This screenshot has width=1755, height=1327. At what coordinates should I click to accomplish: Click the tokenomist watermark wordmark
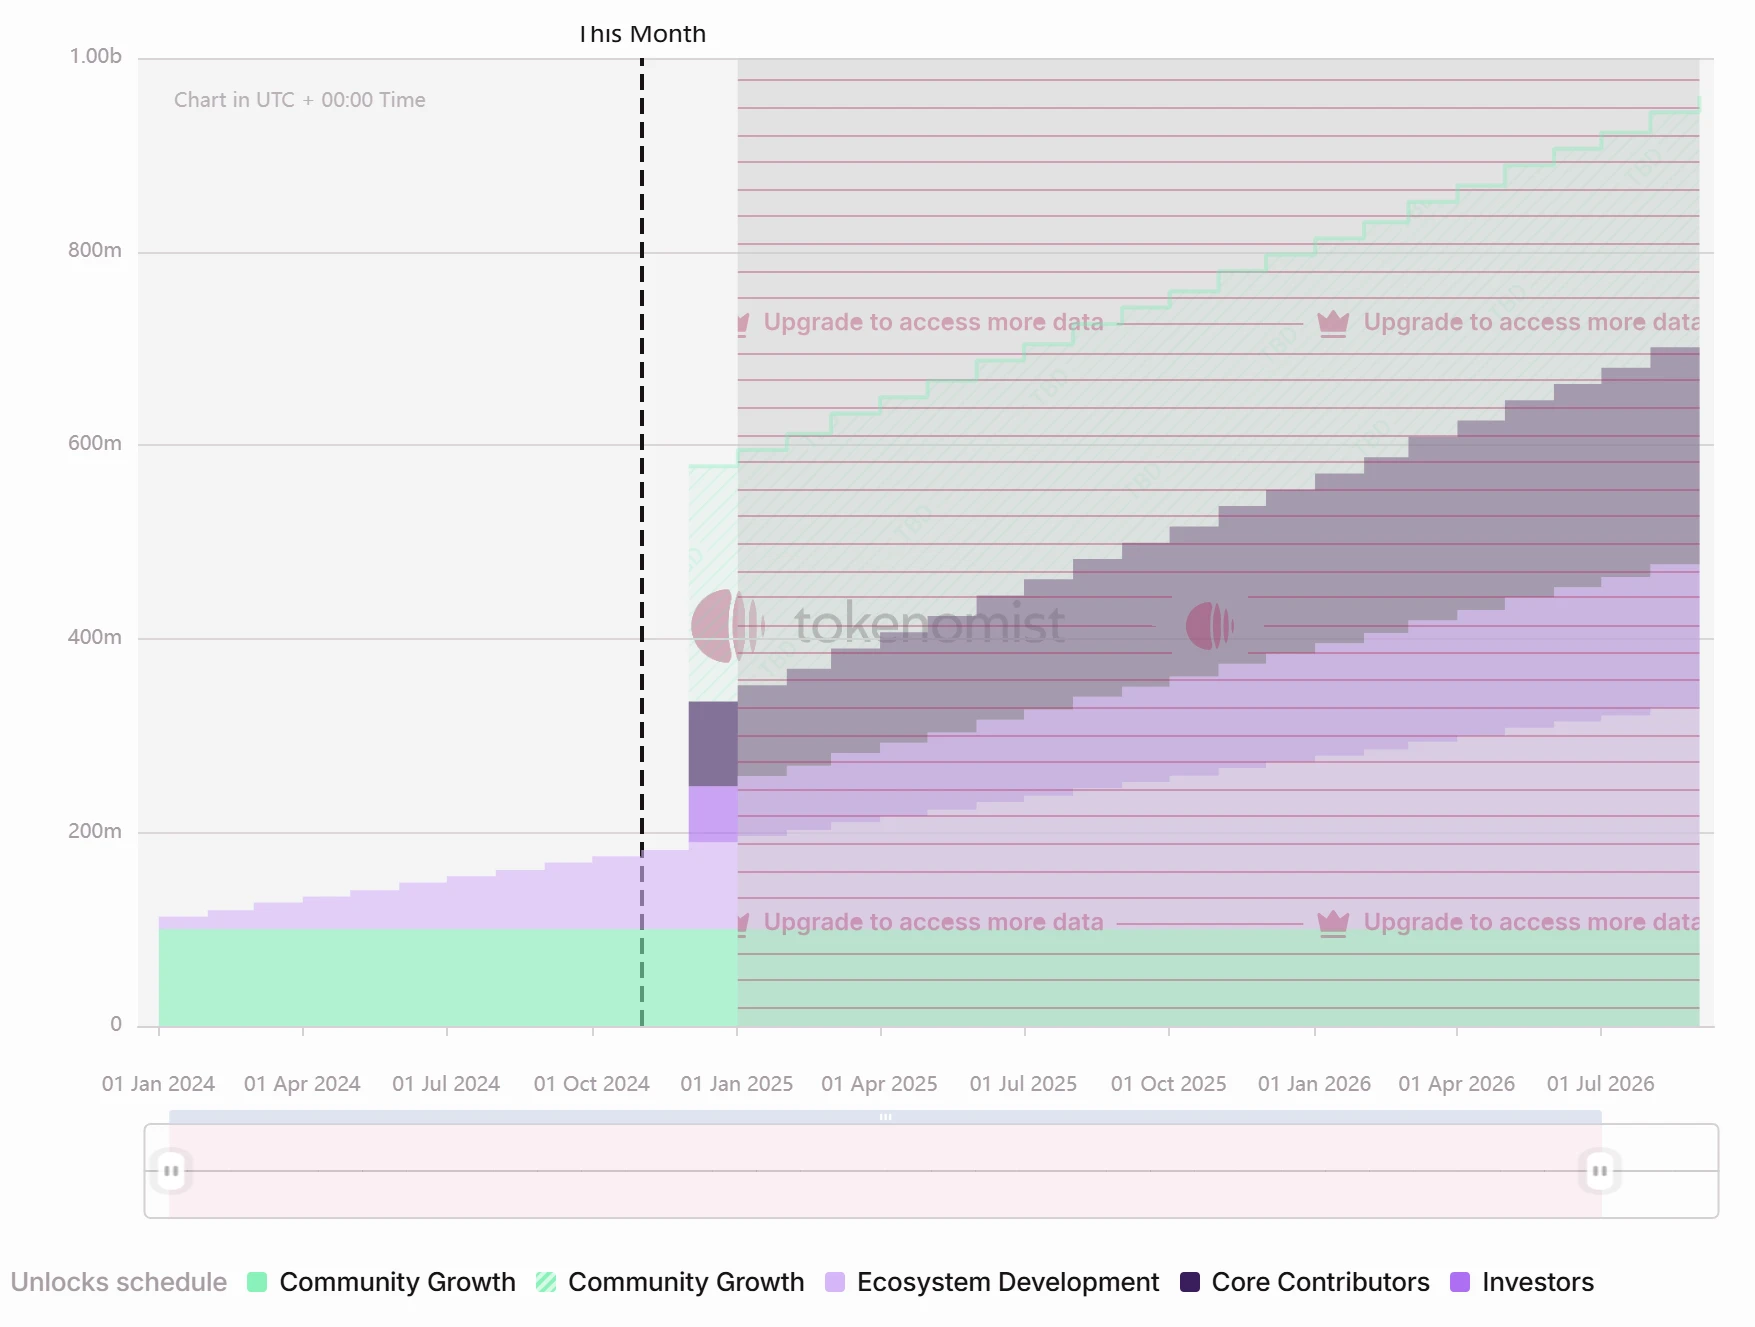click(928, 625)
